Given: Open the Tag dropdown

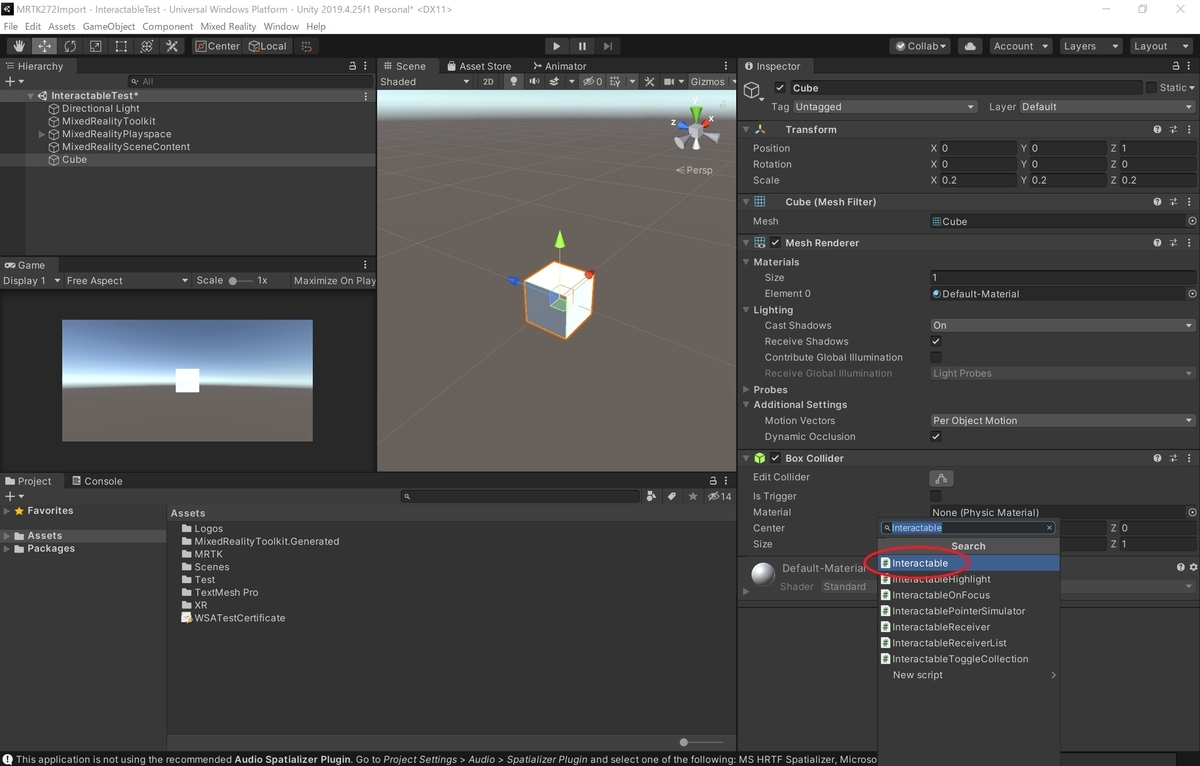Looking at the screenshot, I should click(x=885, y=107).
